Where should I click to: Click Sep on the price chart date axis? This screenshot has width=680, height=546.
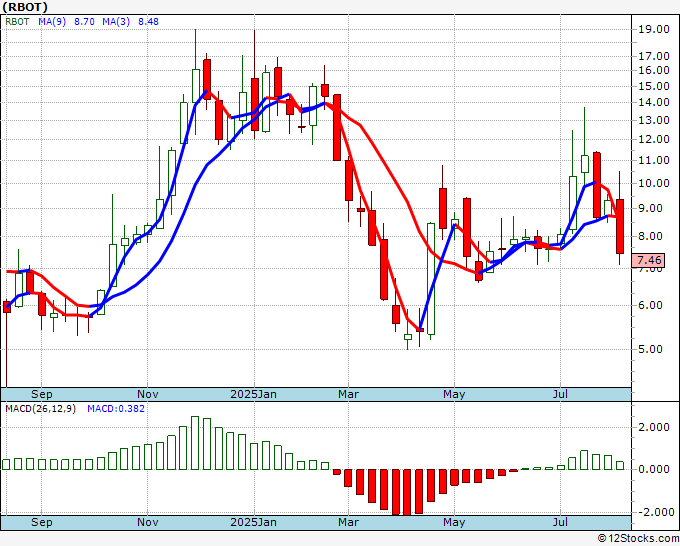point(42,394)
